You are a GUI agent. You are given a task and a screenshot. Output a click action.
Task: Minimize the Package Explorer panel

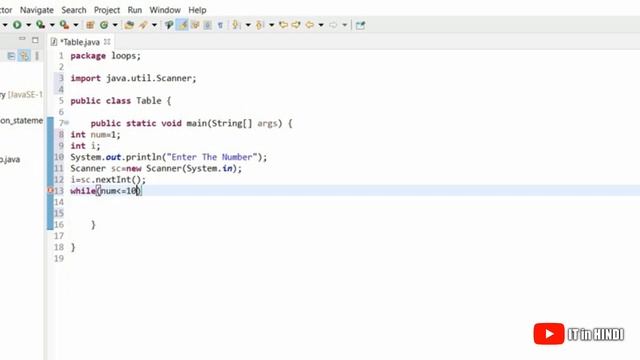22,39
